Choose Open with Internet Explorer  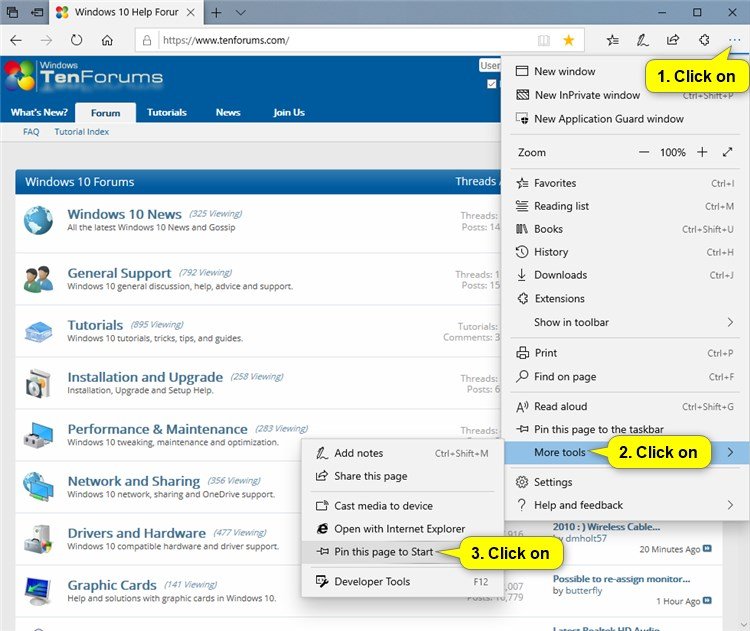point(402,529)
